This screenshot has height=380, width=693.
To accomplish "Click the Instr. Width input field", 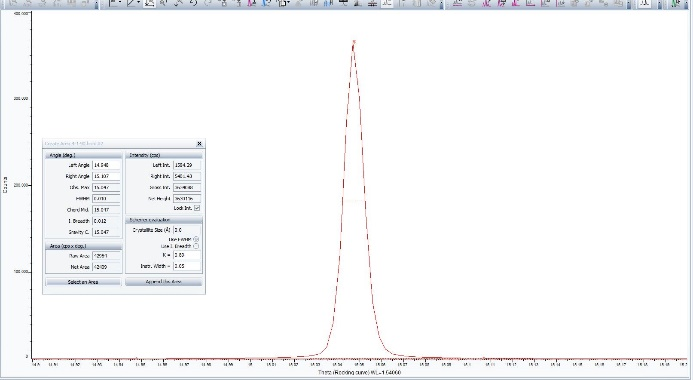I will click(x=187, y=266).
